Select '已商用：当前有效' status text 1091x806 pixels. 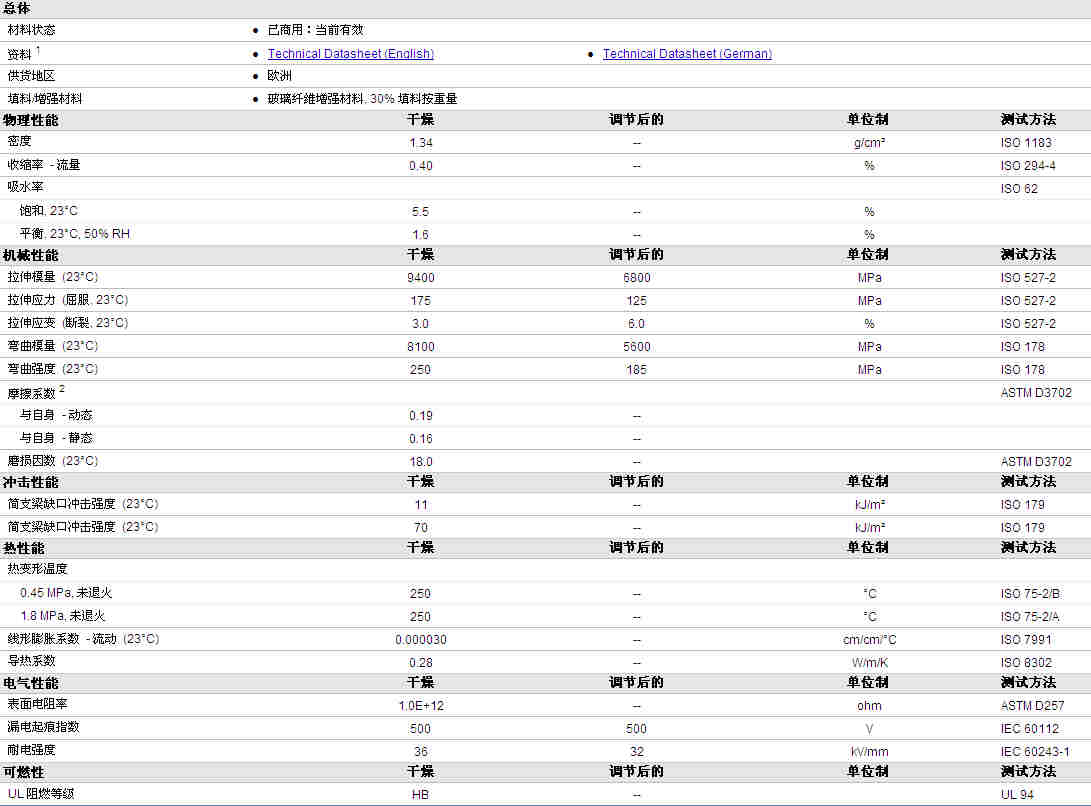(x=315, y=30)
